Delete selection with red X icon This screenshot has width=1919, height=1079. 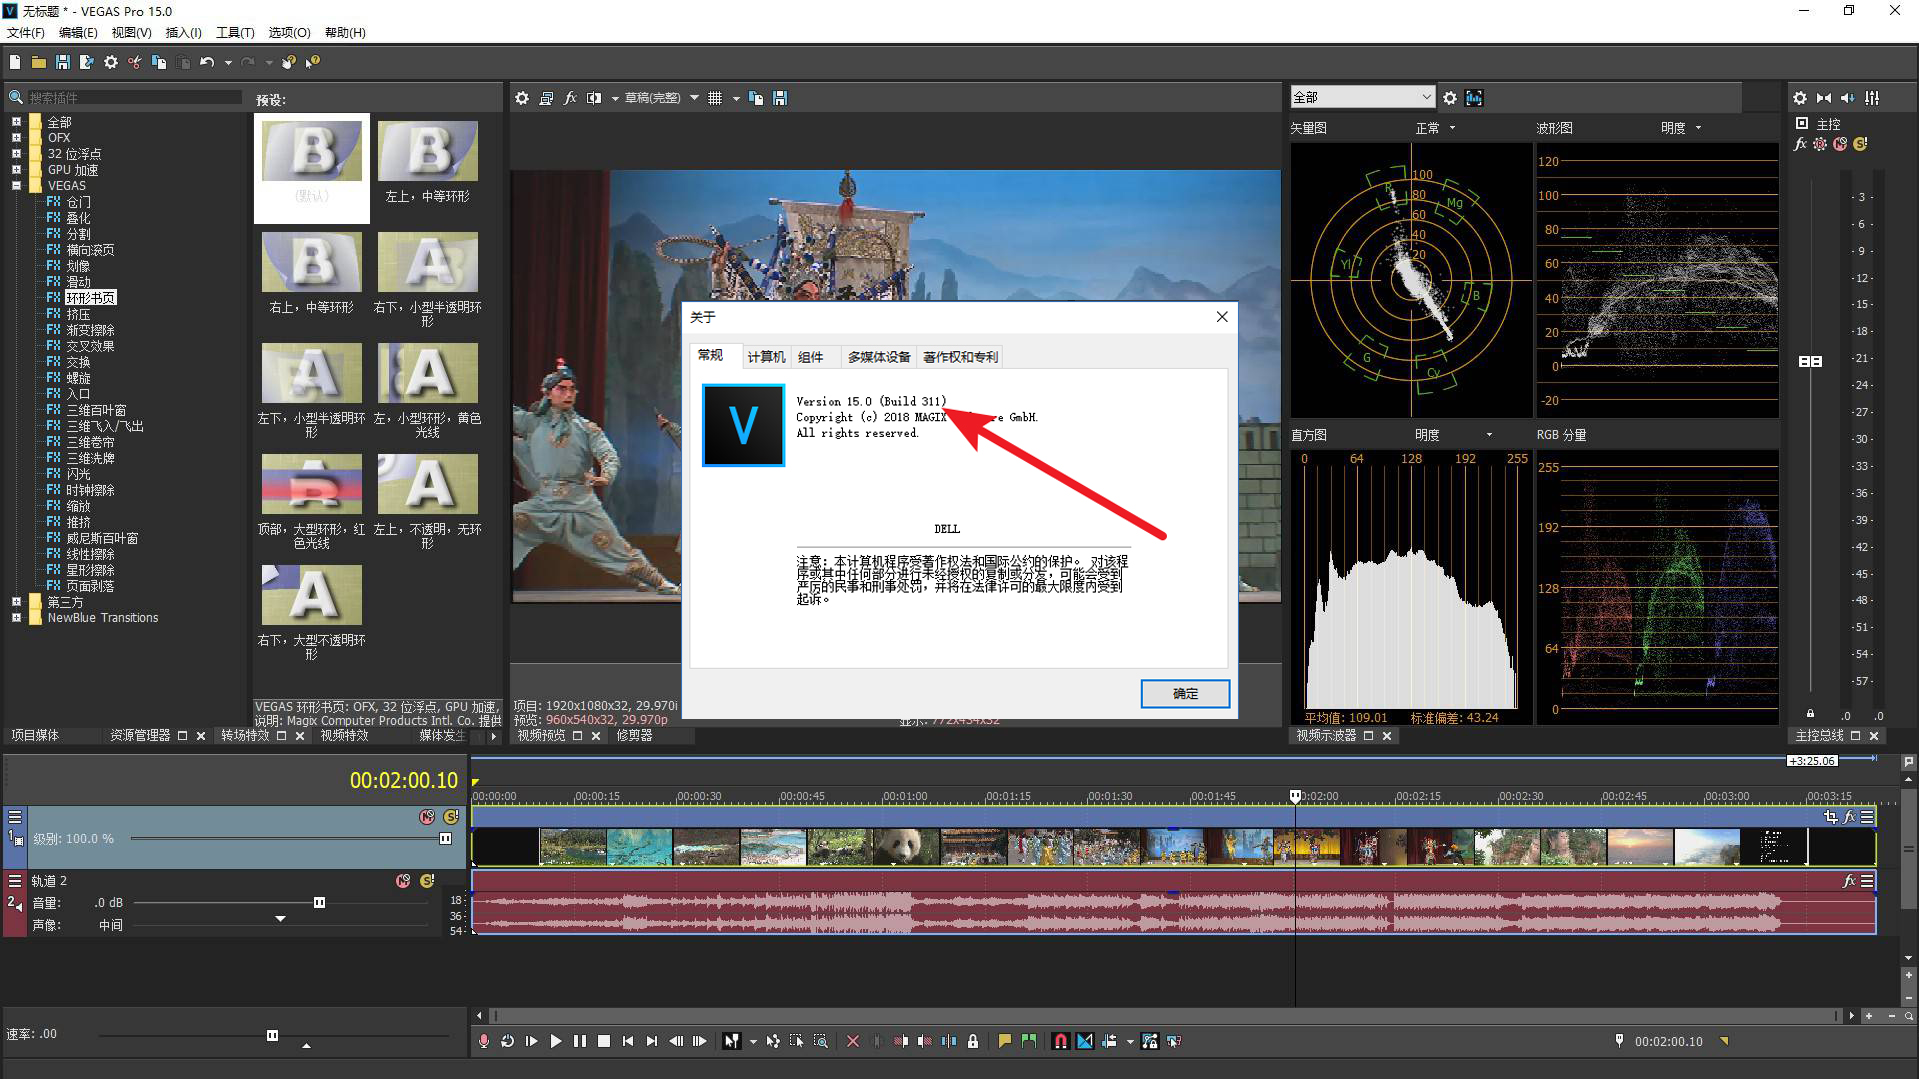(853, 1041)
